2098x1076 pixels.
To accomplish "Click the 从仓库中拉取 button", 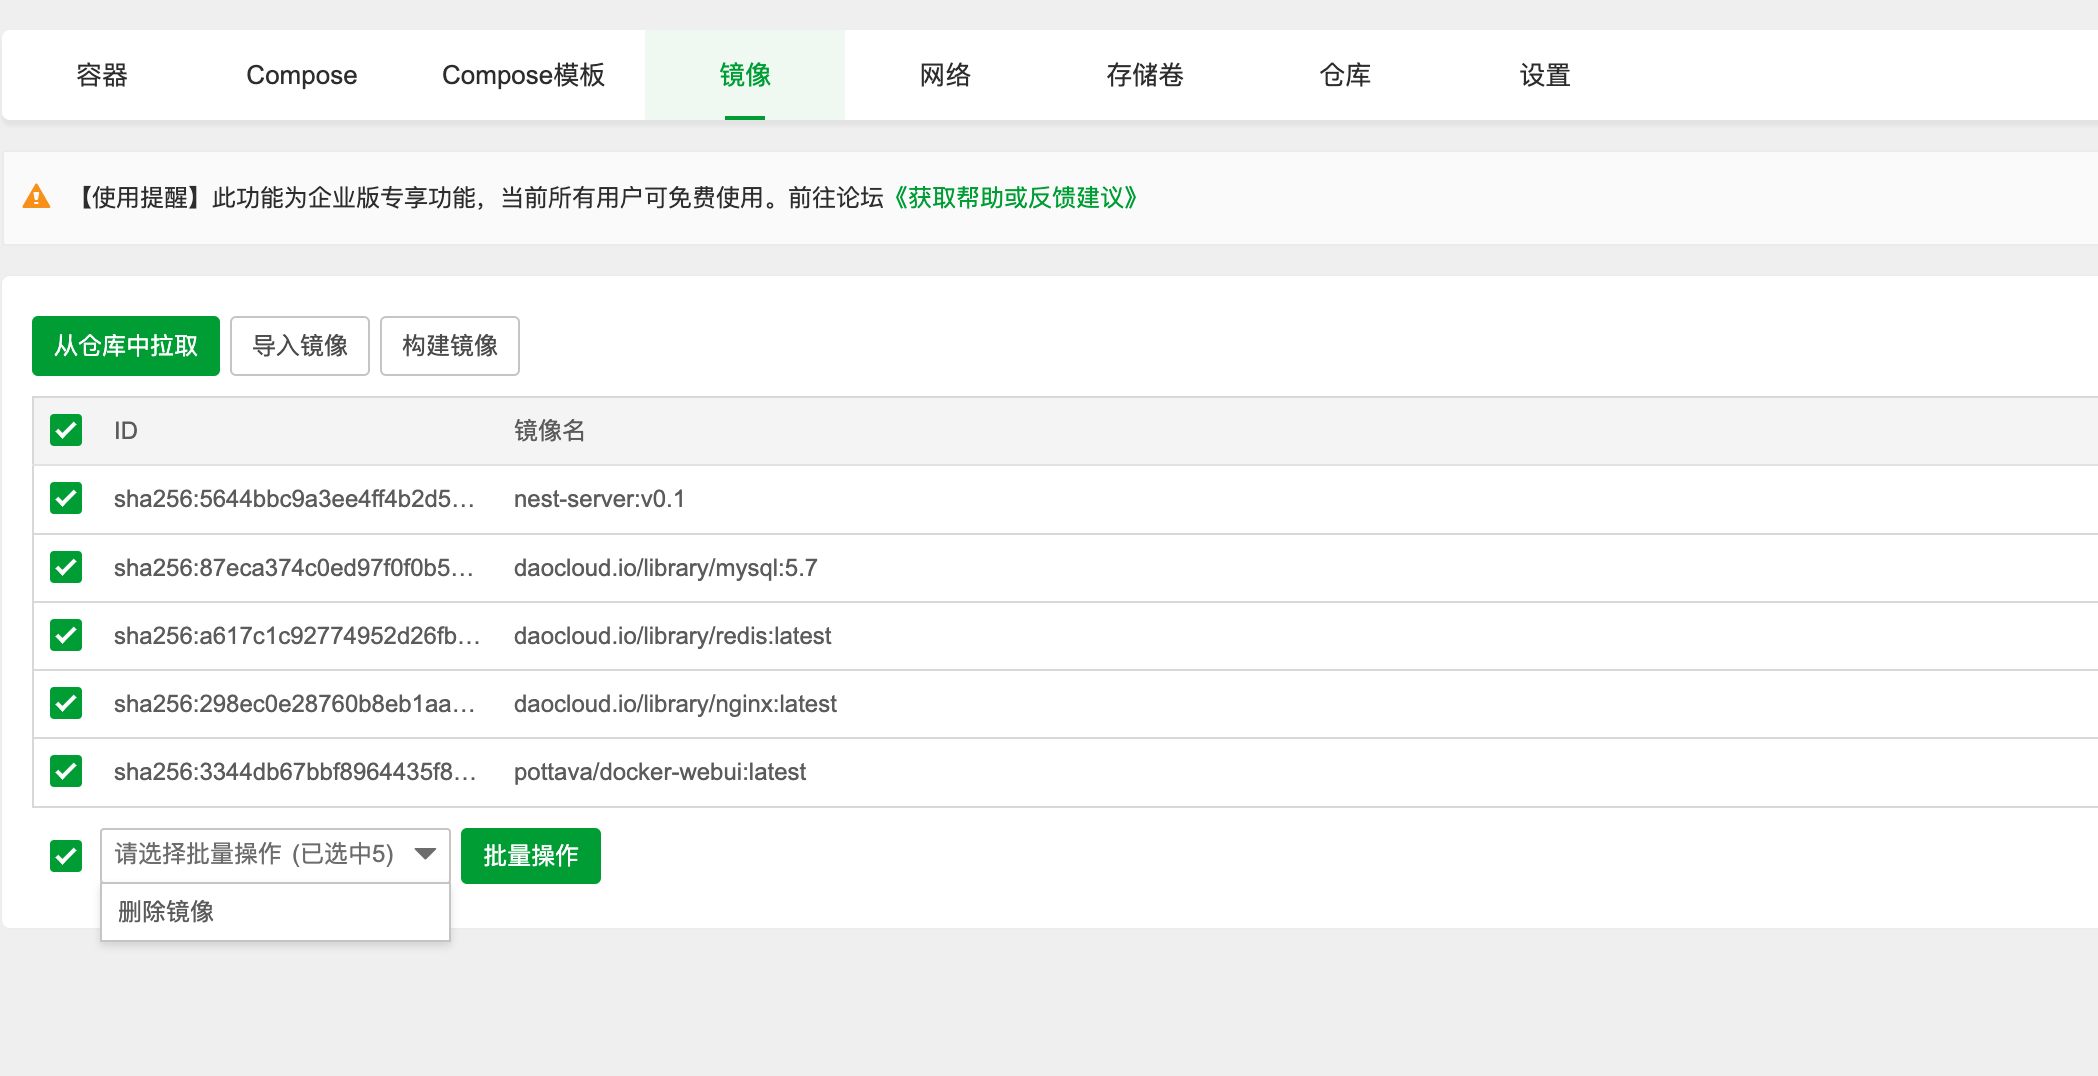I will [x=126, y=346].
